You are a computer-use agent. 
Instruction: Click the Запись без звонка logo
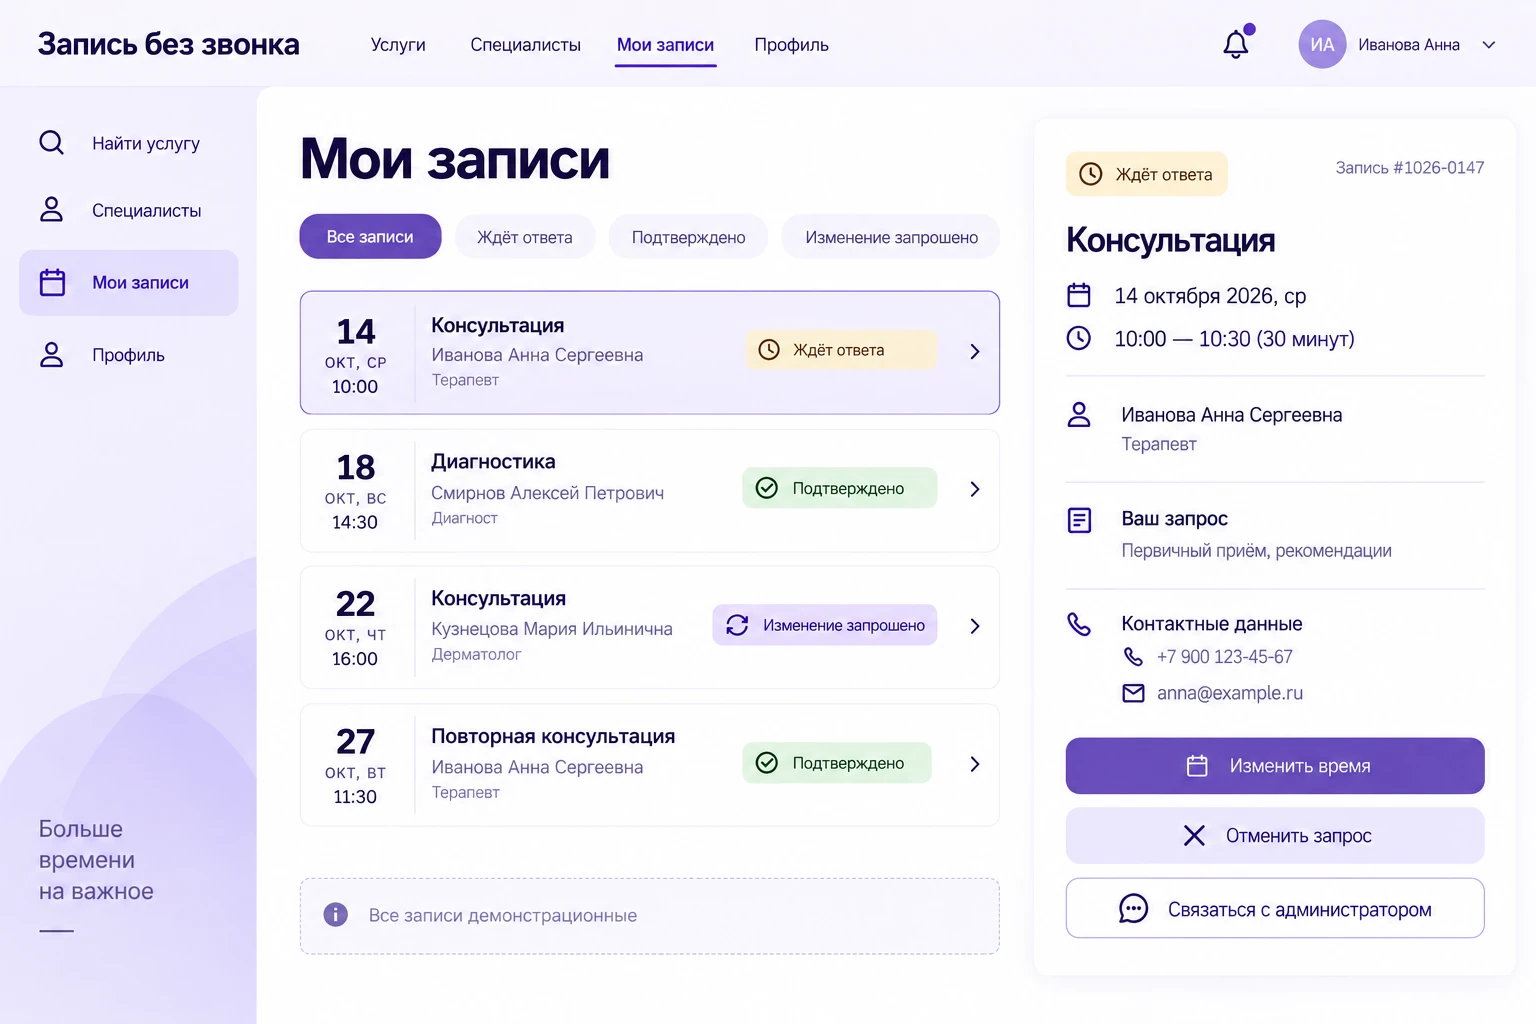[169, 44]
